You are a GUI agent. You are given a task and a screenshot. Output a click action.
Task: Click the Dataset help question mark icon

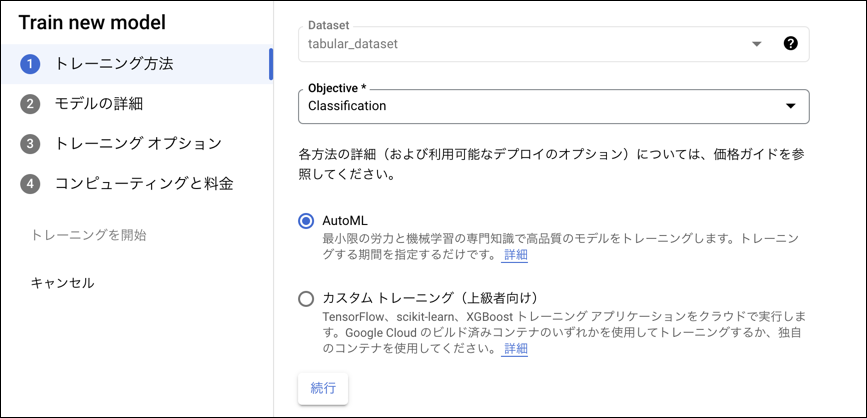point(790,44)
